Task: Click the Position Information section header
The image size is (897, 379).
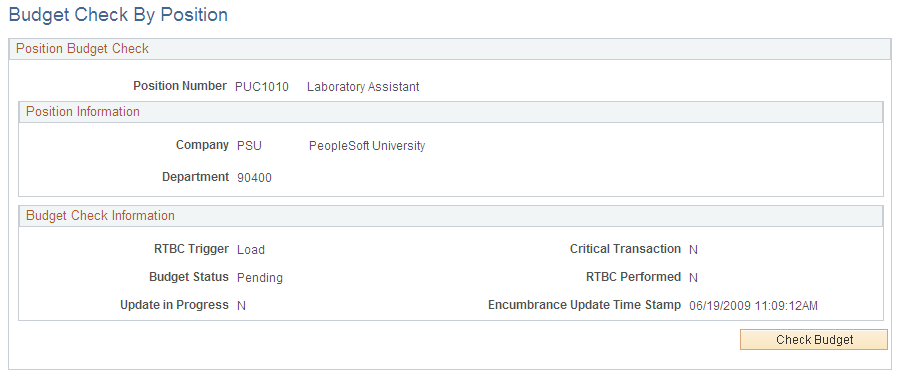Action: [83, 111]
